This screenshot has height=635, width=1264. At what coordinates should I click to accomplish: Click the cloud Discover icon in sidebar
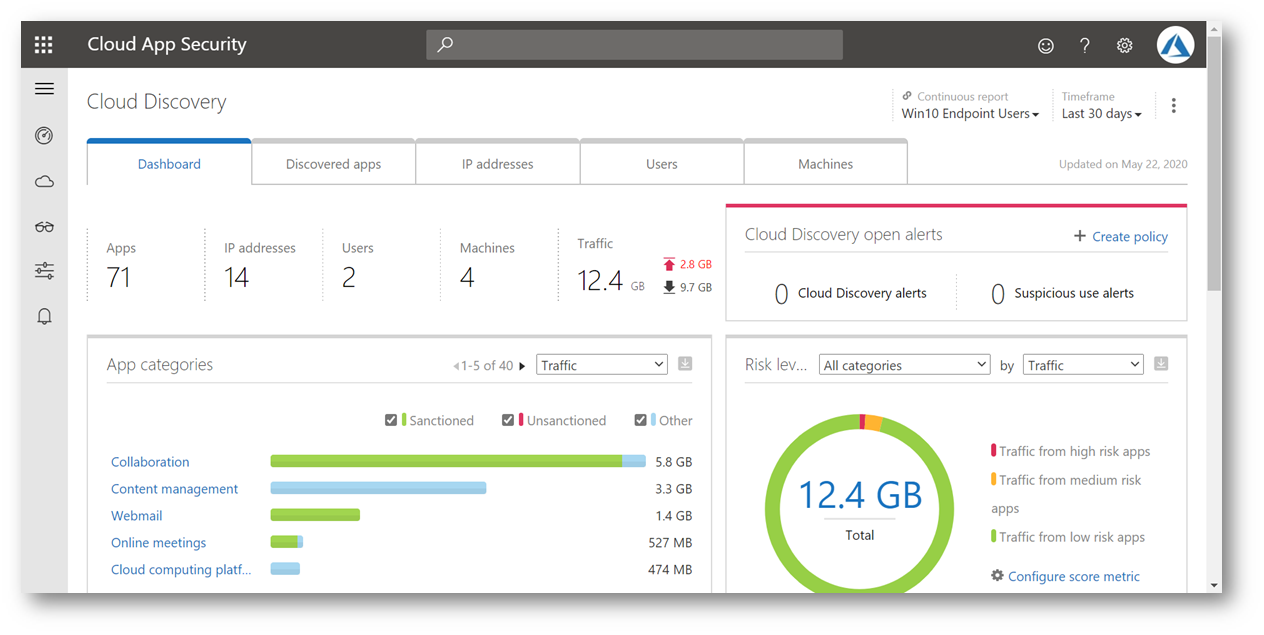point(44,182)
